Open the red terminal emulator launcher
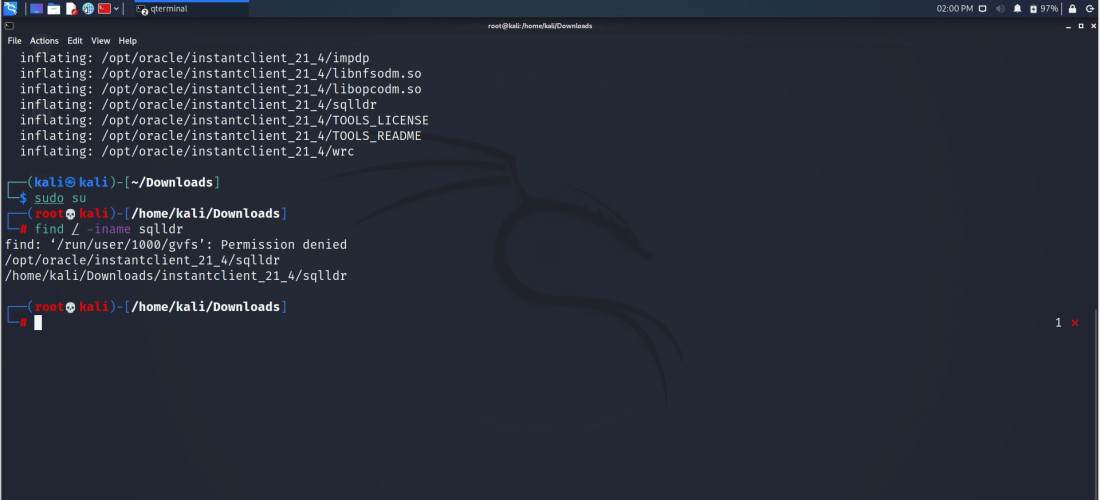Screen dimensions: 1100x500 [105, 8]
